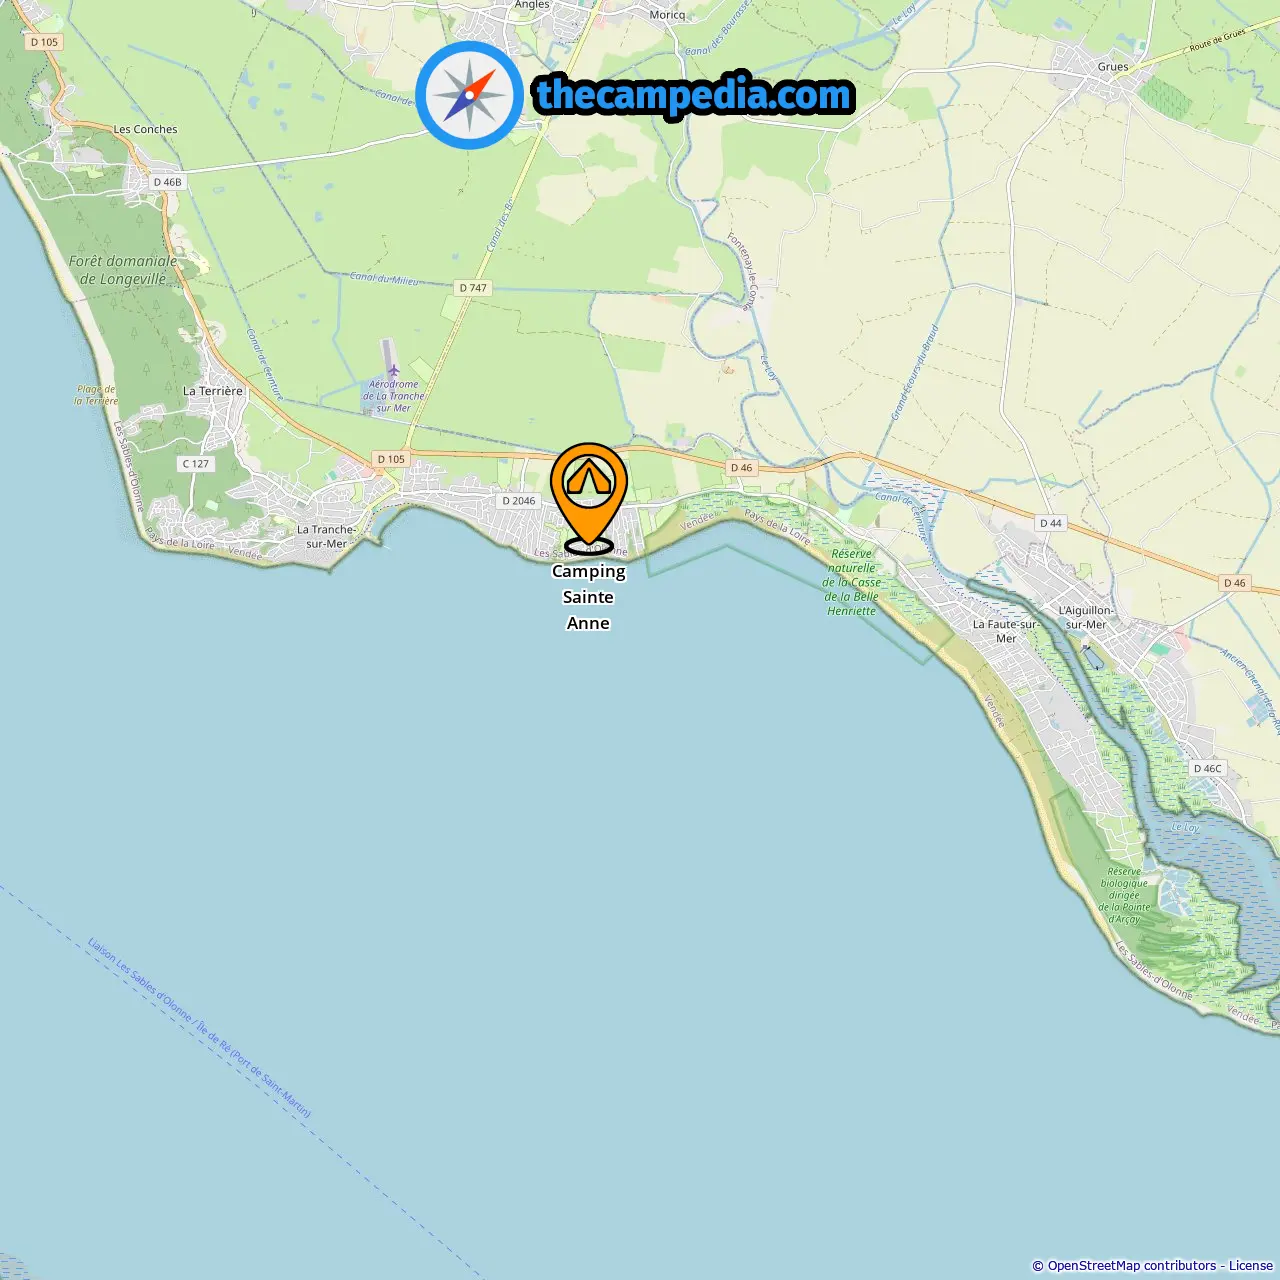Click the D 46B road shield
Image resolution: width=1280 pixels, height=1280 pixels.
point(167,182)
